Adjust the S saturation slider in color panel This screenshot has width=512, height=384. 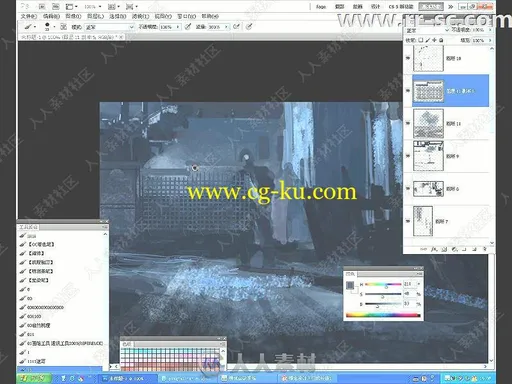coord(383,294)
